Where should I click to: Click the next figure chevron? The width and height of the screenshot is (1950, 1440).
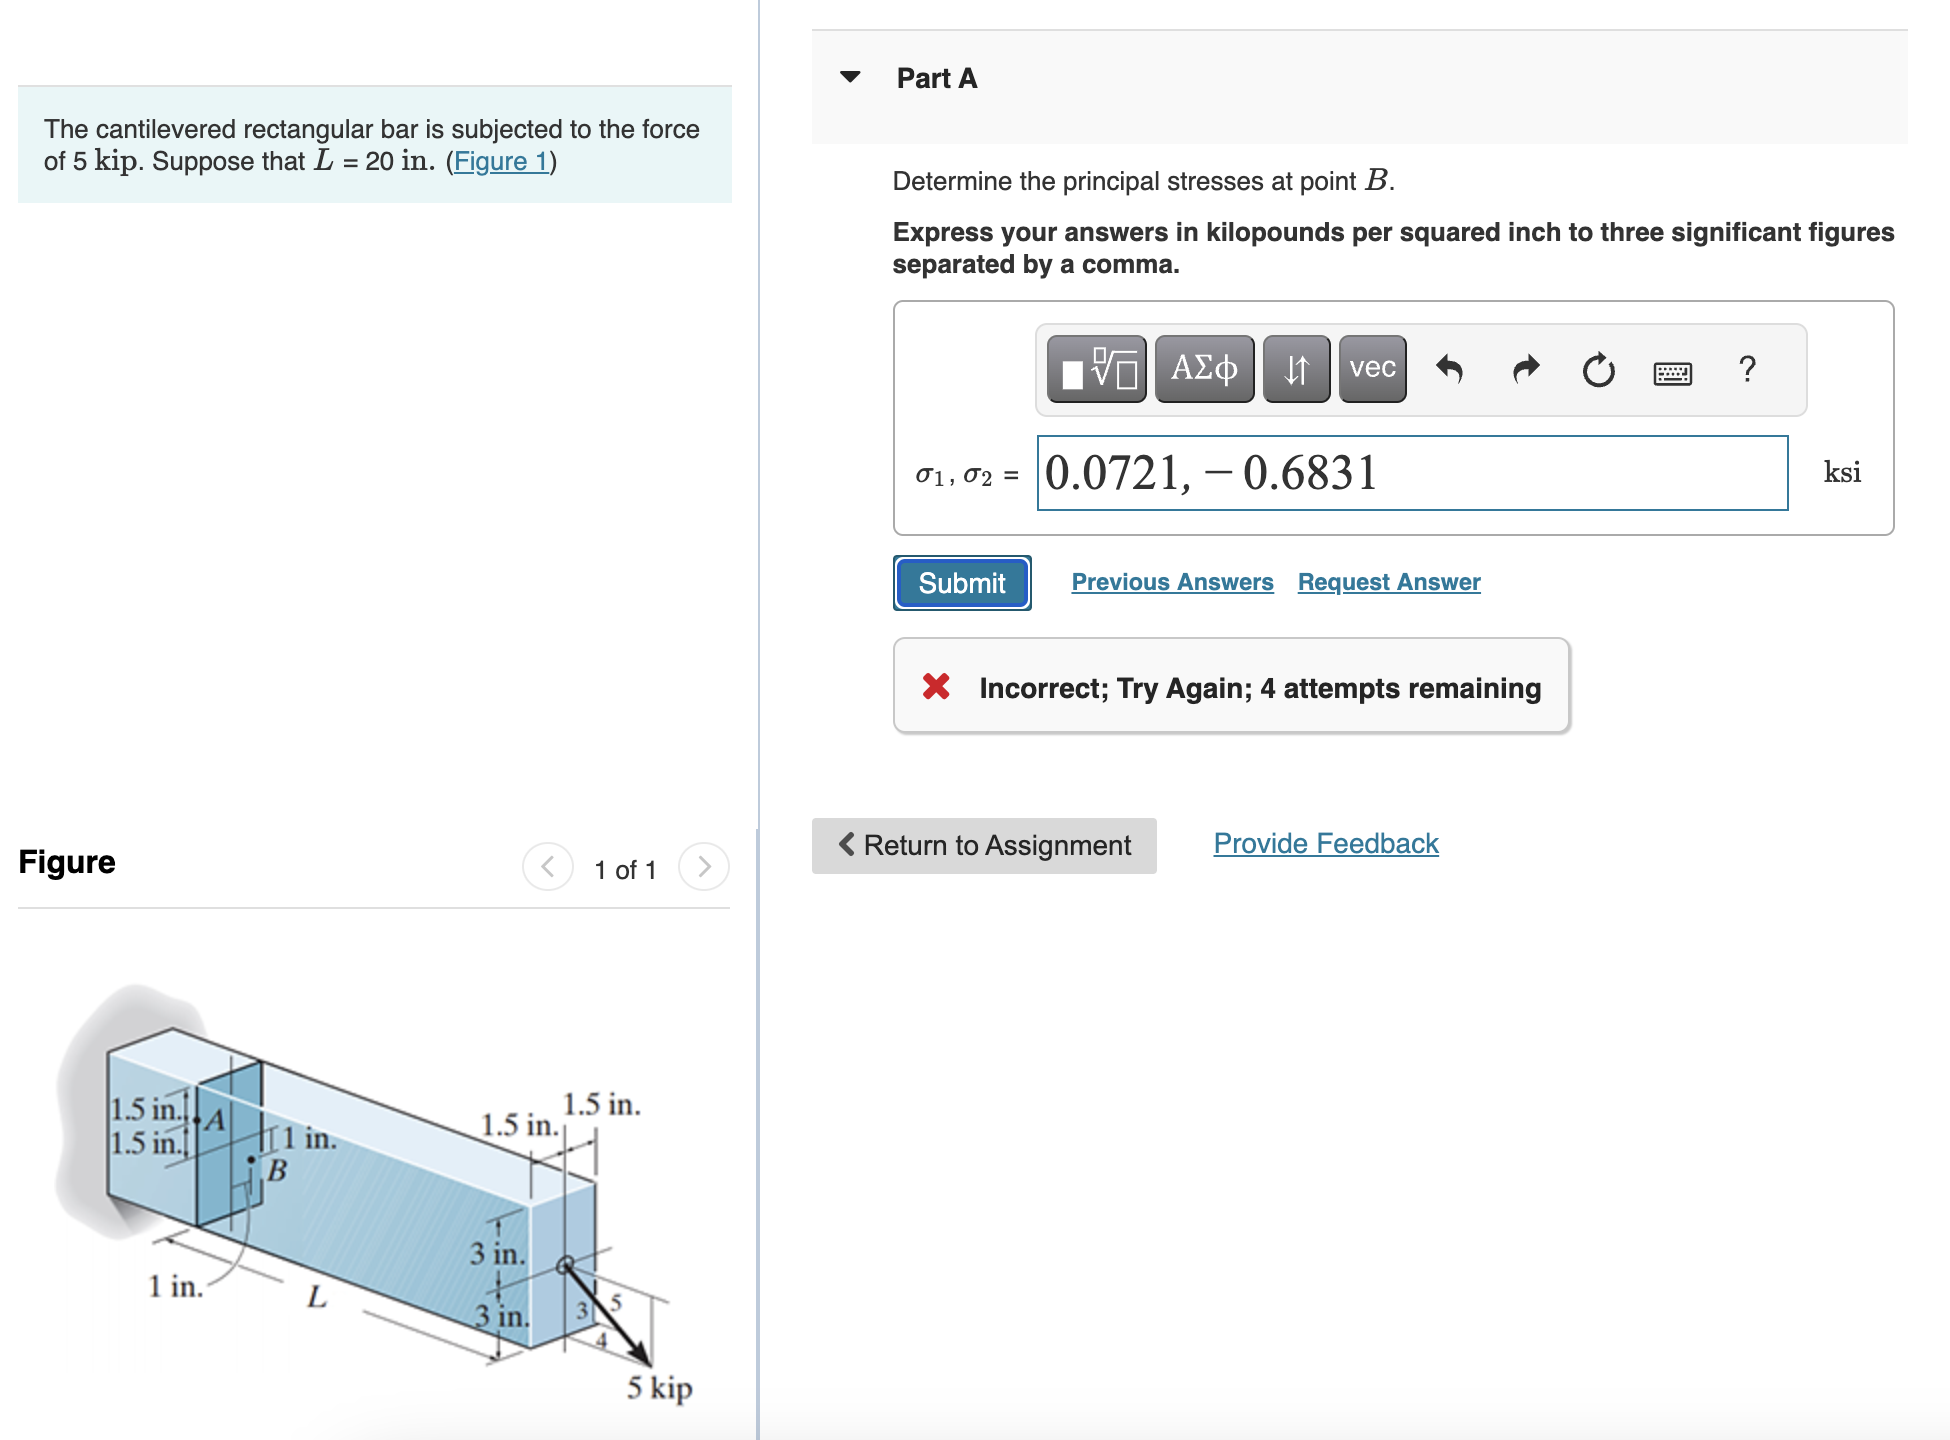pos(704,867)
